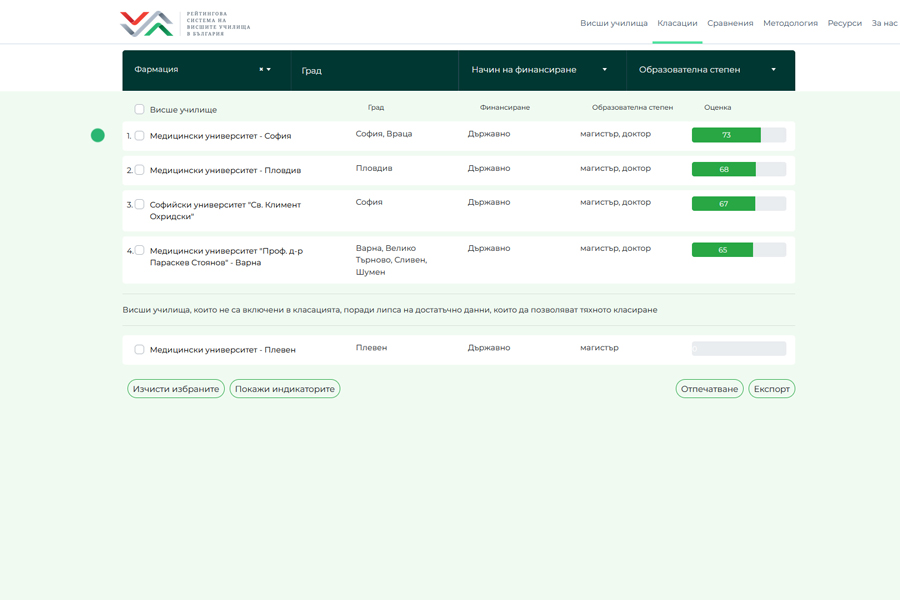Click the score bar showing 67
This screenshot has width=900, height=600.
(739, 204)
